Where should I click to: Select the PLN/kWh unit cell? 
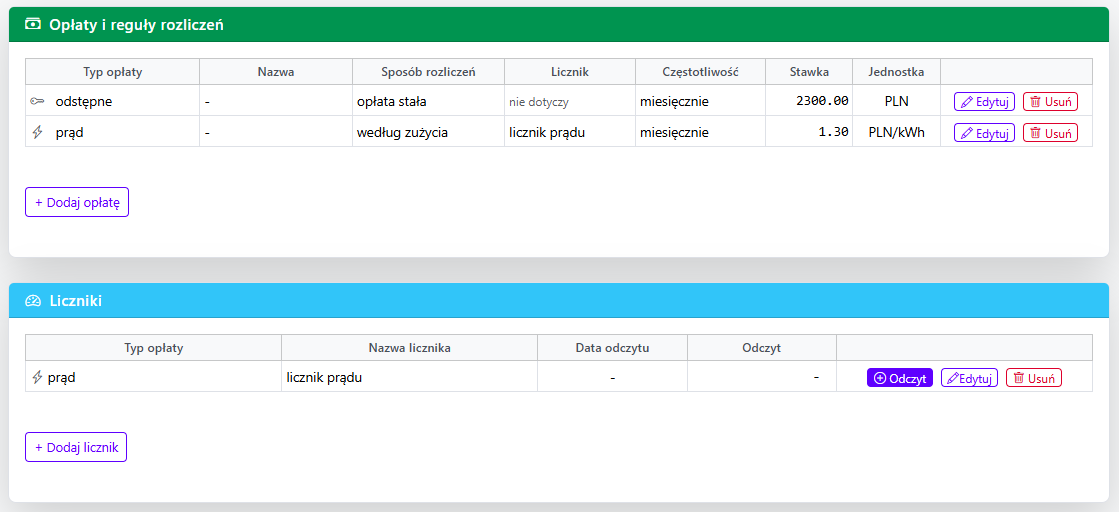pos(896,132)
